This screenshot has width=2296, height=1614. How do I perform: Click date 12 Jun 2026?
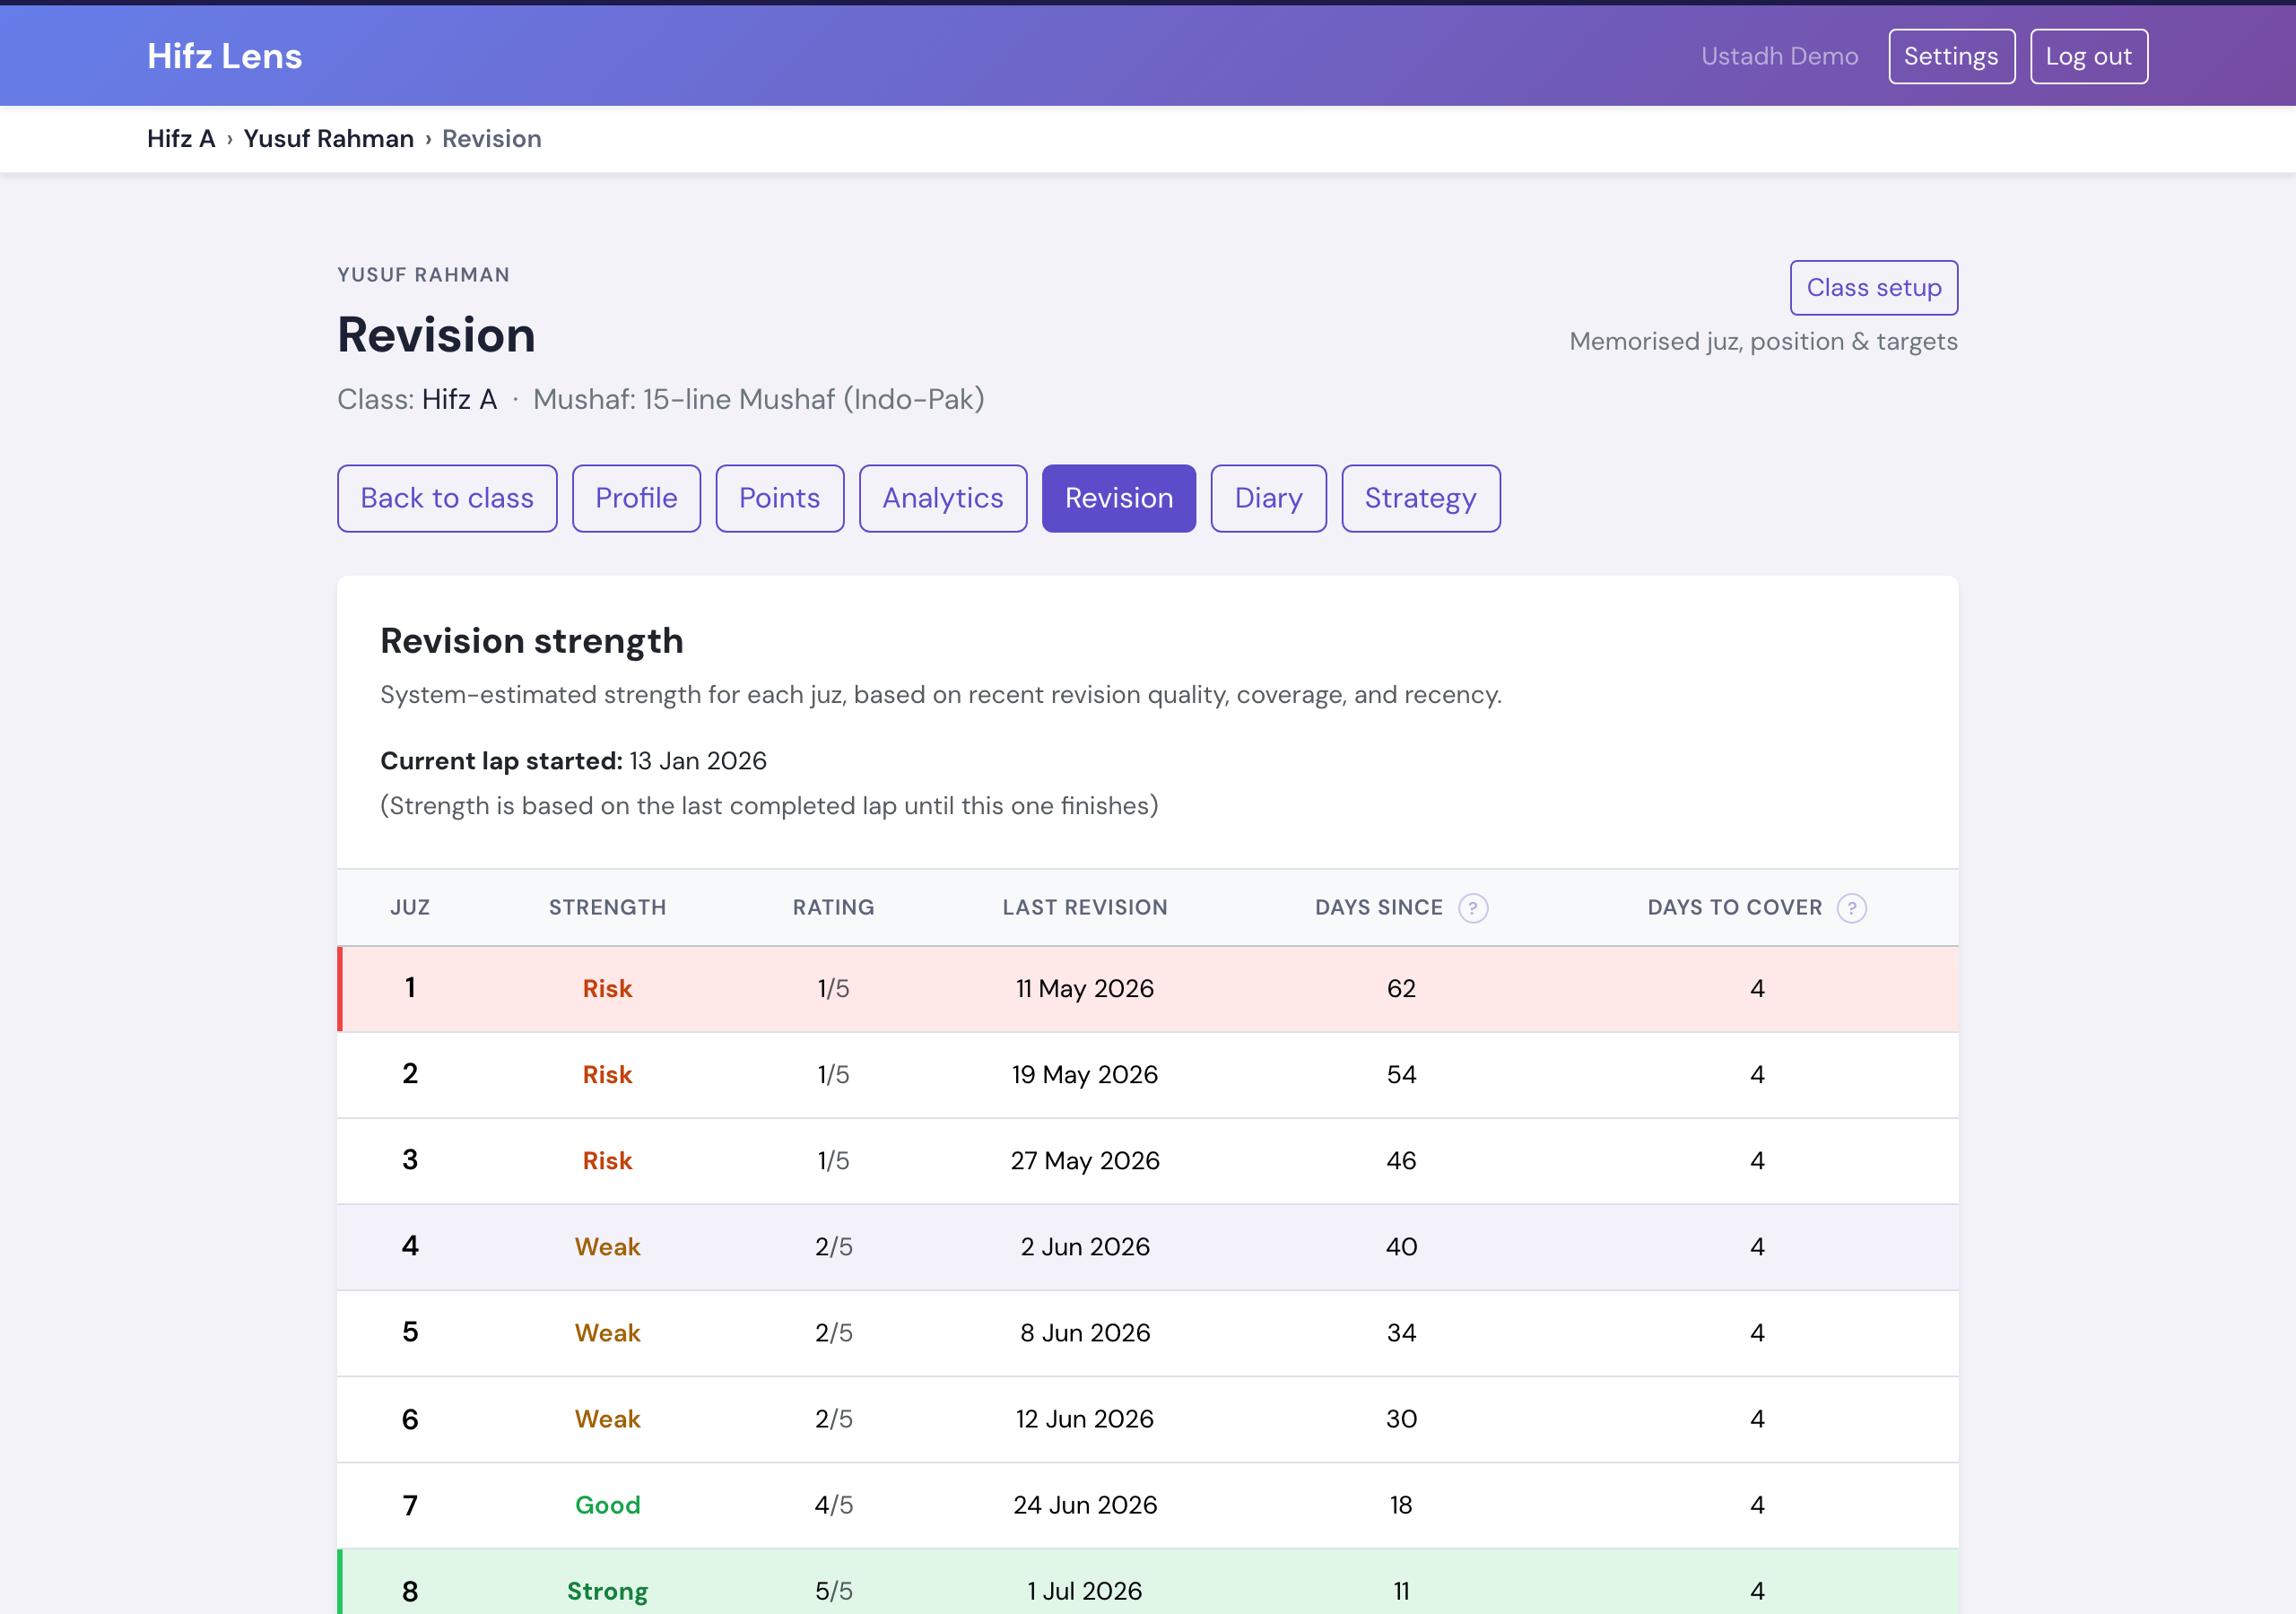coord(1085,1419)
